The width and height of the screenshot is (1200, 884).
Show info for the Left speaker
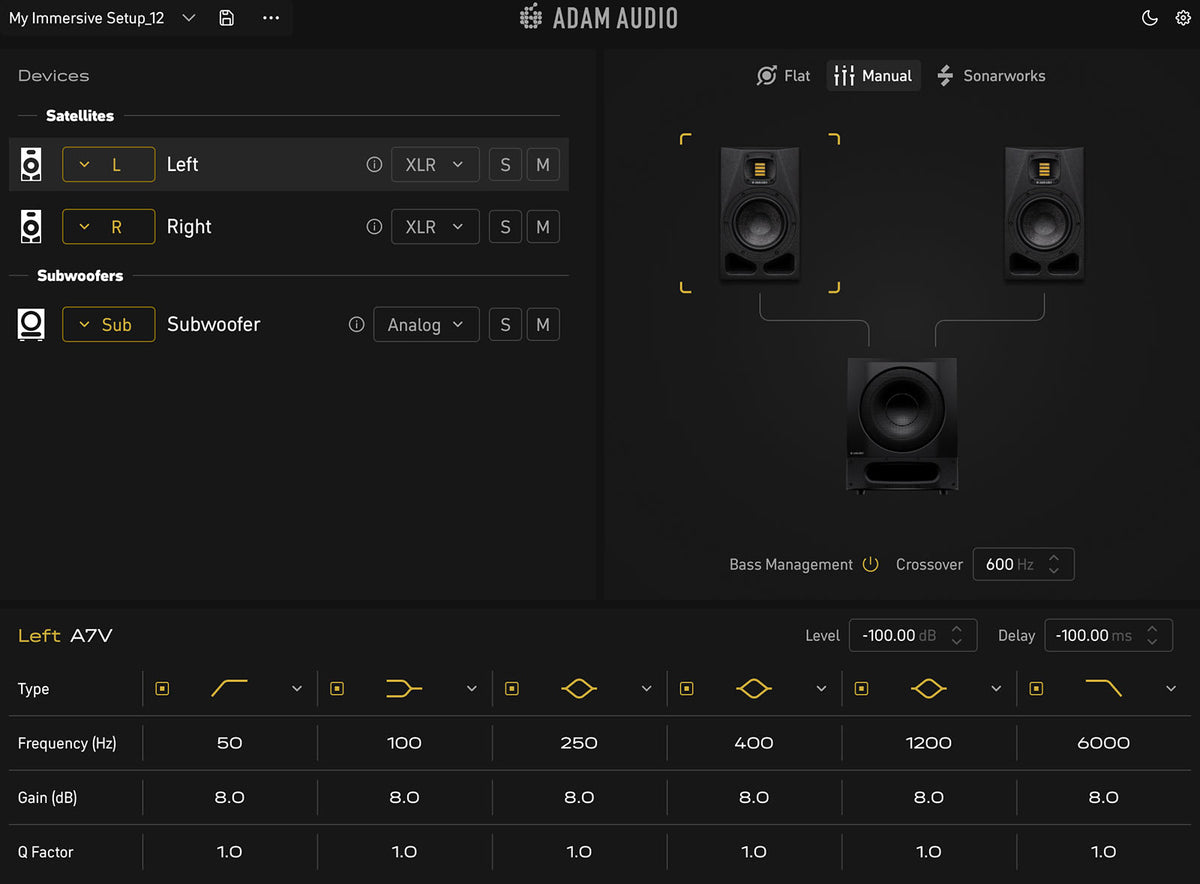pos(374,165)
